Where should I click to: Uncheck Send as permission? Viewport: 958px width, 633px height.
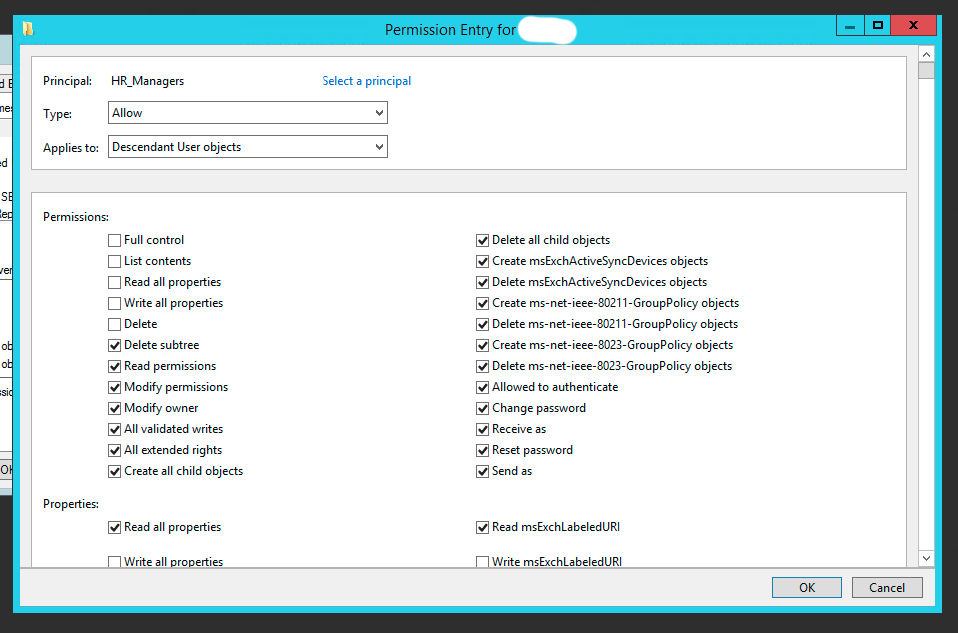[x=483, y=471]
